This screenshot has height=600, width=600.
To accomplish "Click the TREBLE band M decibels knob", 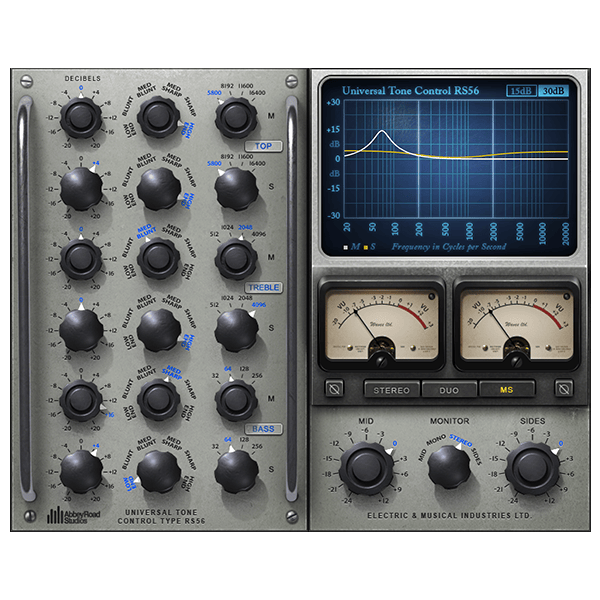I will pyautogui.click(x=81, y=259).
